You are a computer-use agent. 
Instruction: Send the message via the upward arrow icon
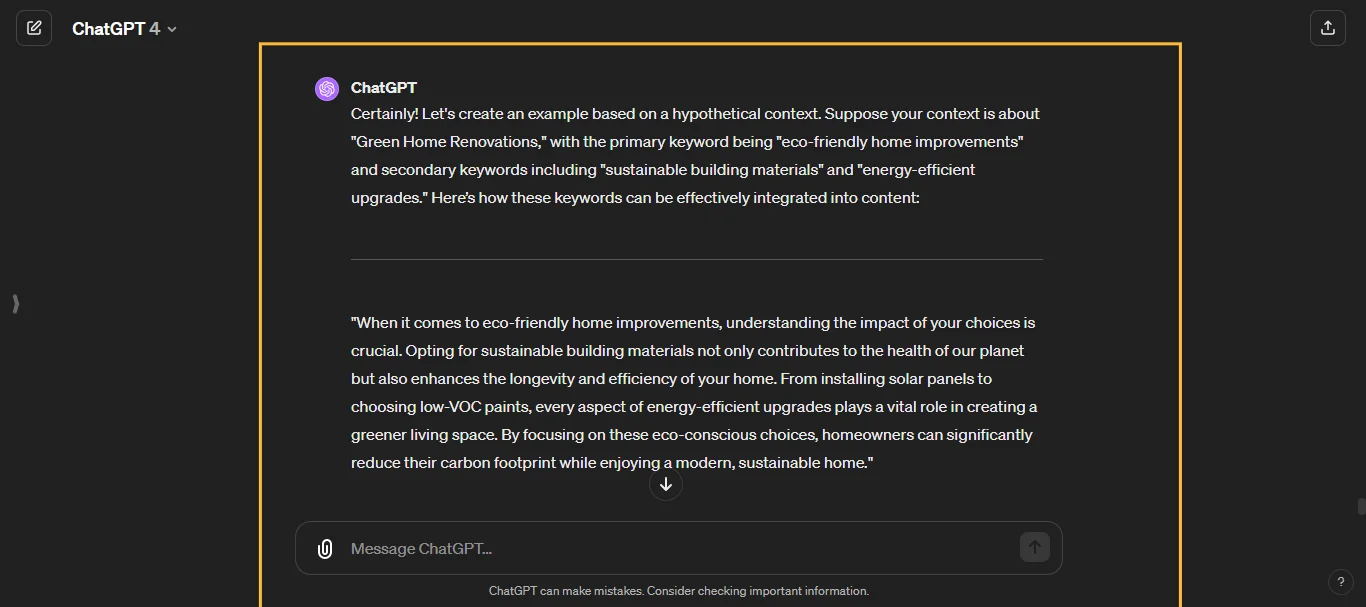(1034, 547)
